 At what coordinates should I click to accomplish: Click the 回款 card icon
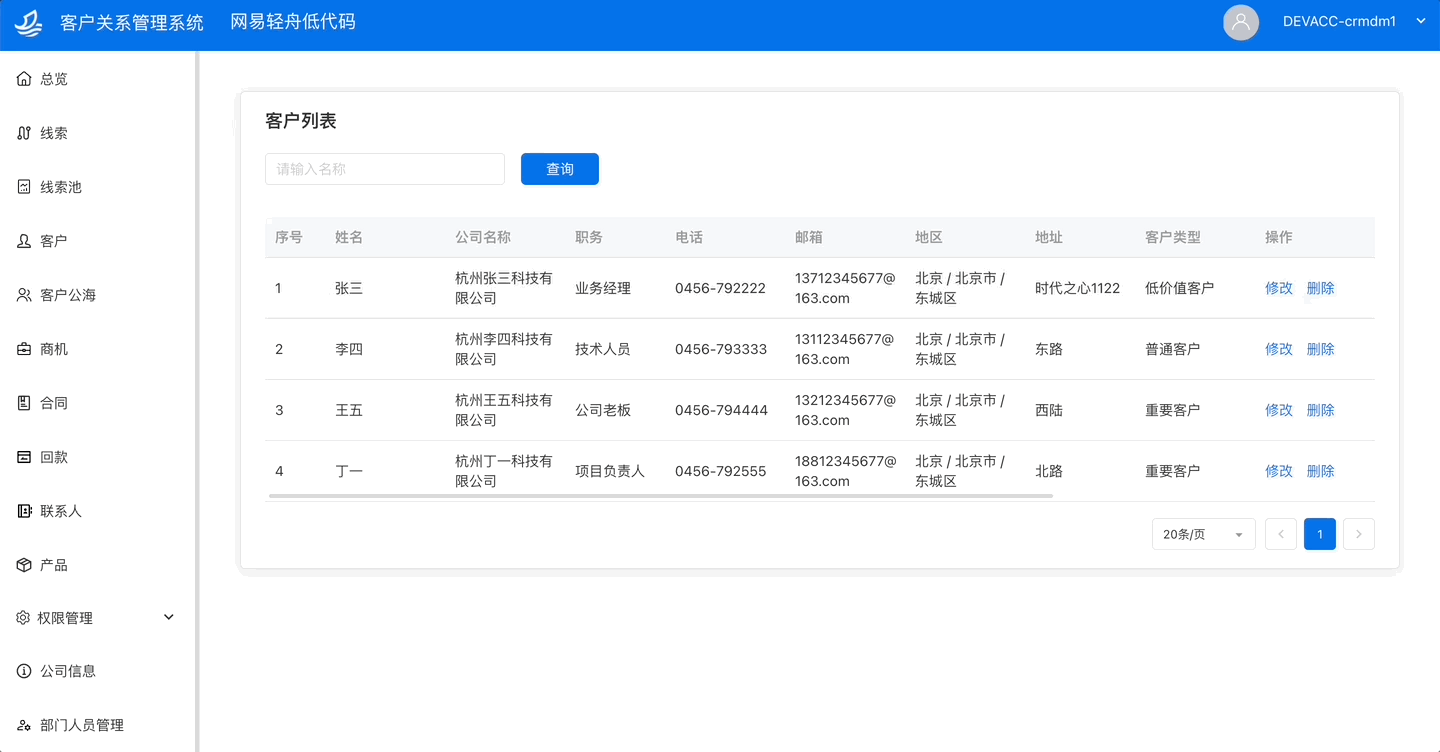pos(24,457)
